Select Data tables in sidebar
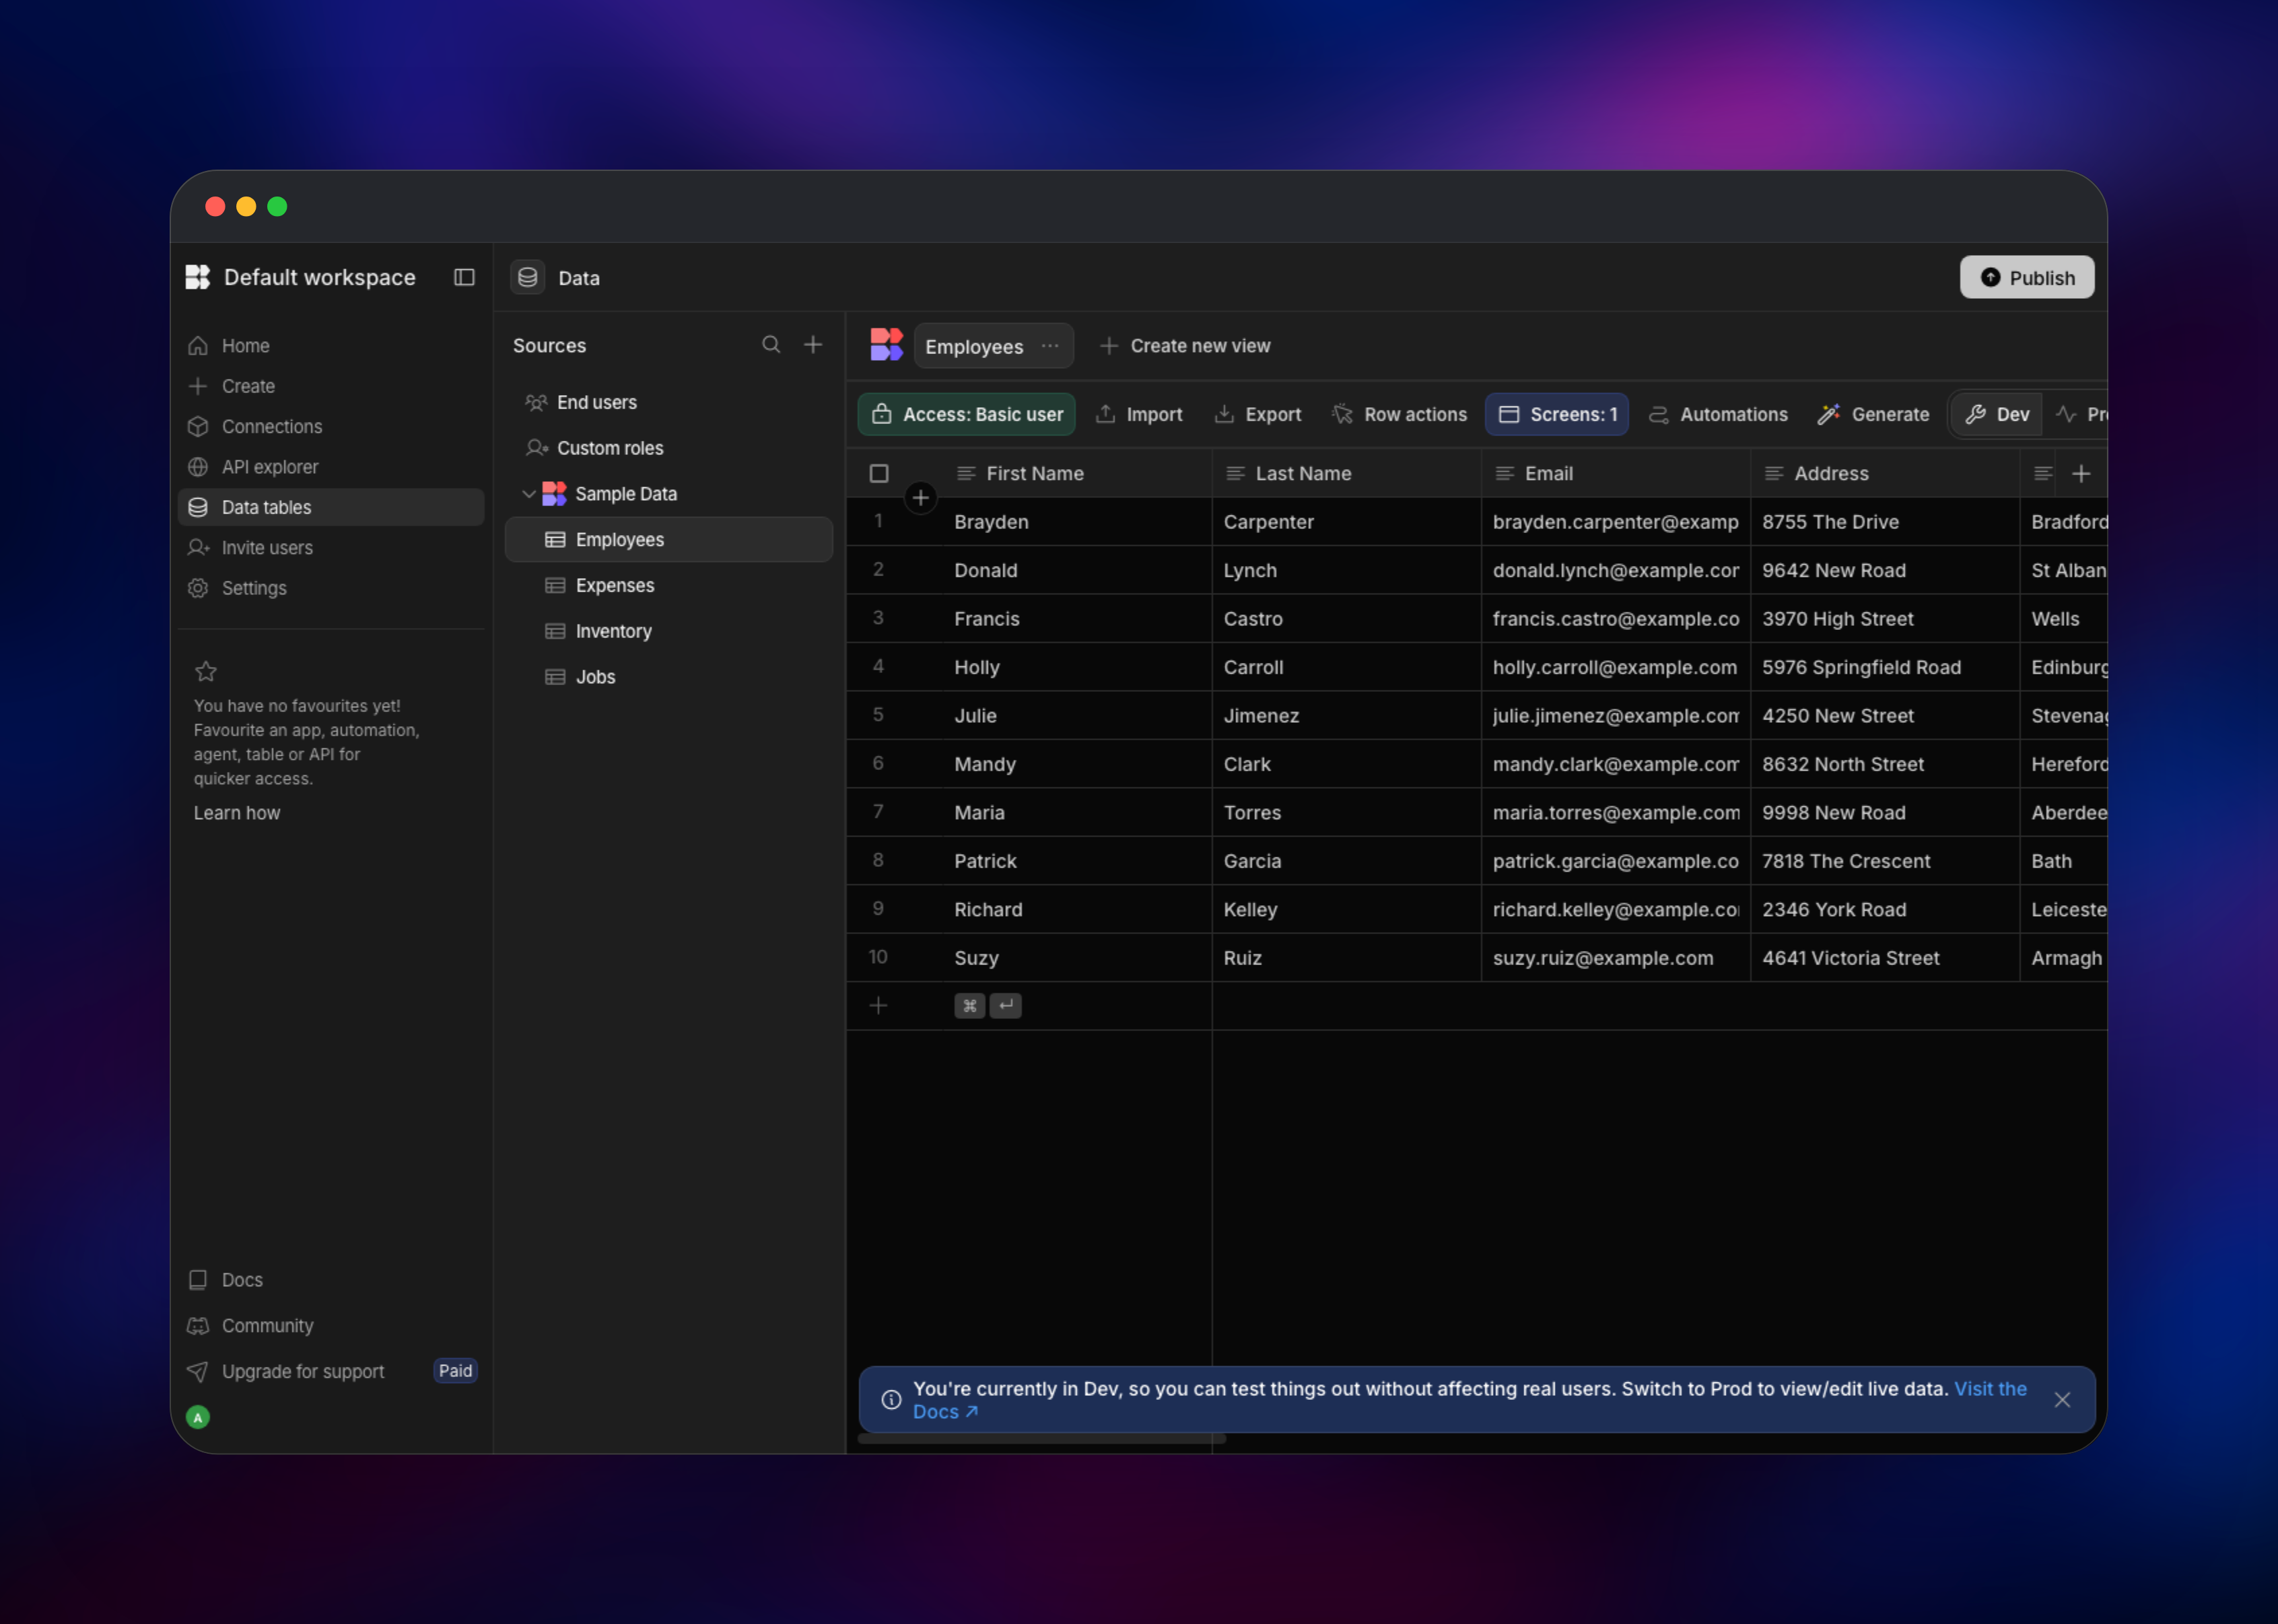The image size is (2278, 1624). point(331,508)
